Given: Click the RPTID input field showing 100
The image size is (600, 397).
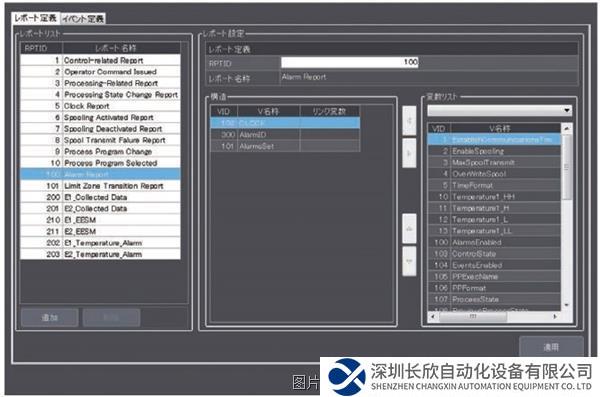Looking at the screenshot, I should [x=350, y=62].
